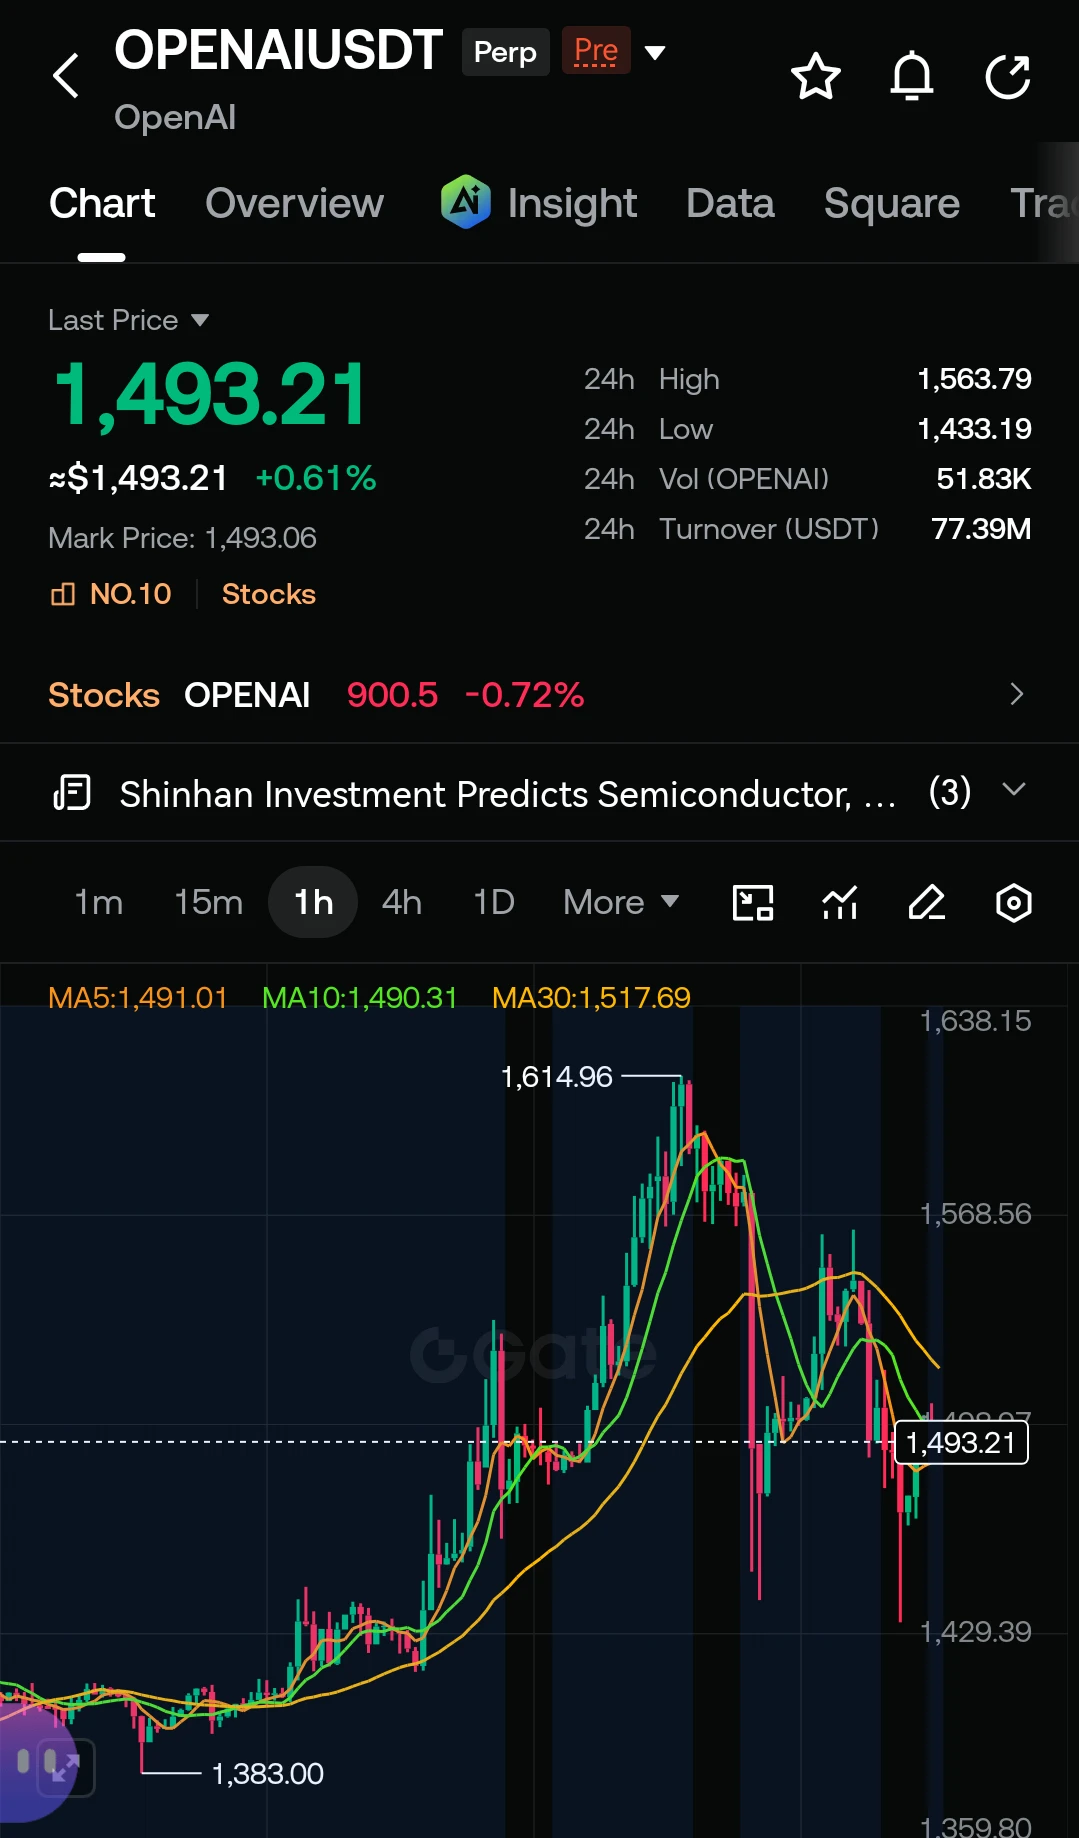This screenshot has width=1079, height=1838.
Task: Go back using the left arrow
Action: [66, 76]
